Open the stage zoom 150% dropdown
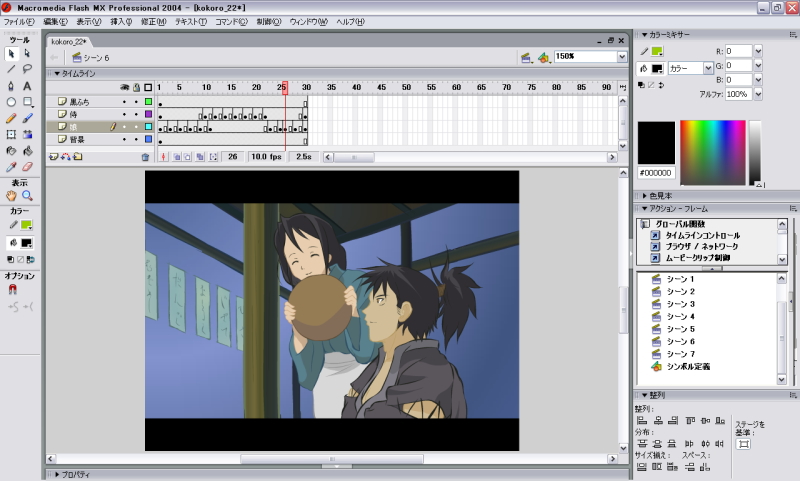Image resolution: width=800 pixels, height=481 pixels. tap(622, 57)
